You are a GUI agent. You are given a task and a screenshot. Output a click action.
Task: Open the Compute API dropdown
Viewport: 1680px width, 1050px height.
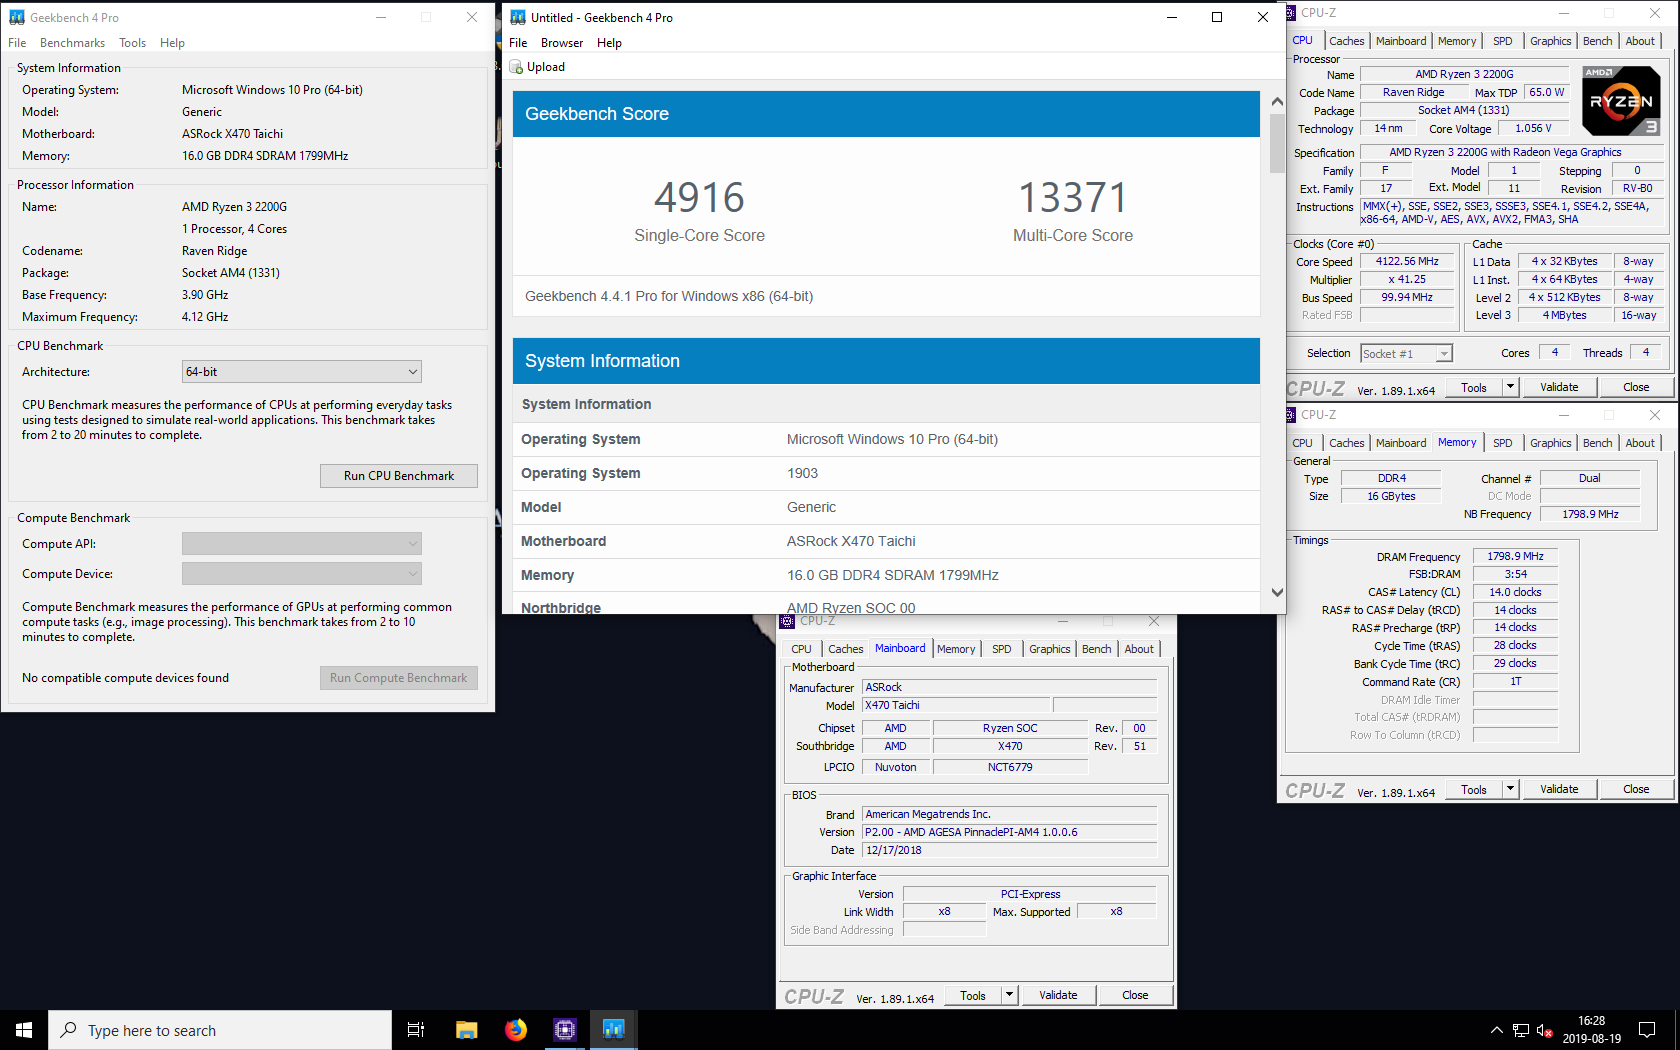[302, 544]
